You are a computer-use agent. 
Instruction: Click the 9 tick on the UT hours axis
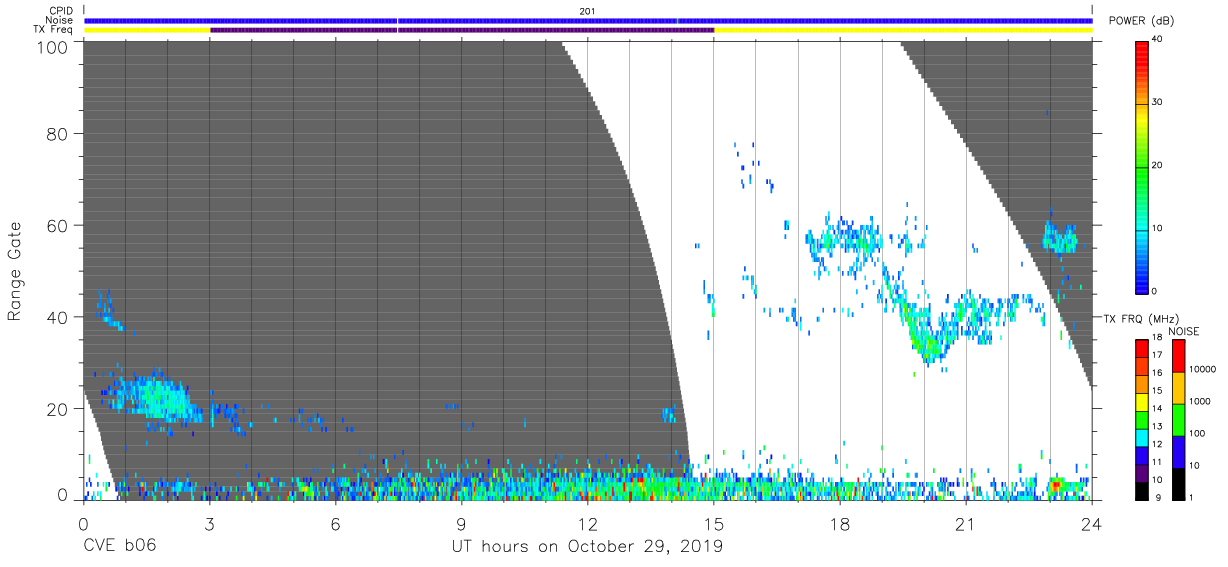coord(462,523)
